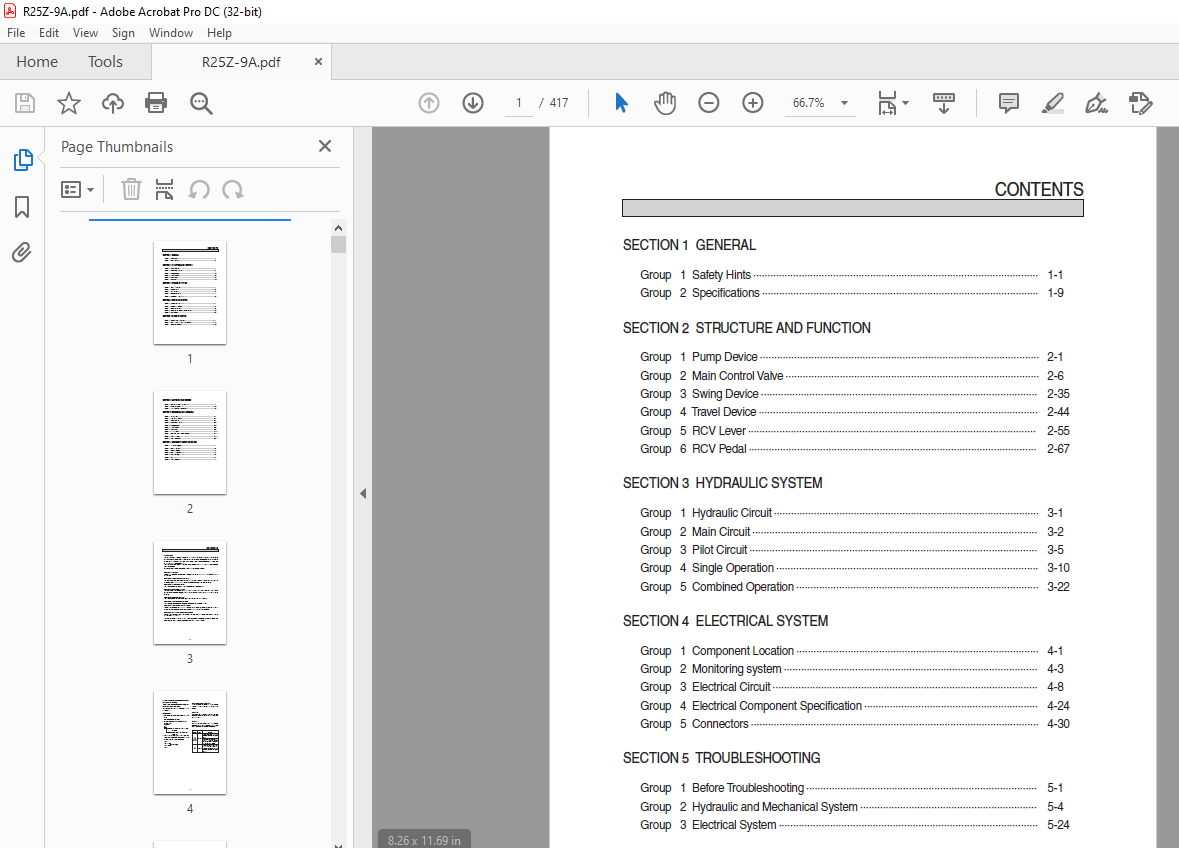The width and height of the screenshot is (1179, 848).
Task: Select page 4 thumbnail
Action: click(189, 743)
